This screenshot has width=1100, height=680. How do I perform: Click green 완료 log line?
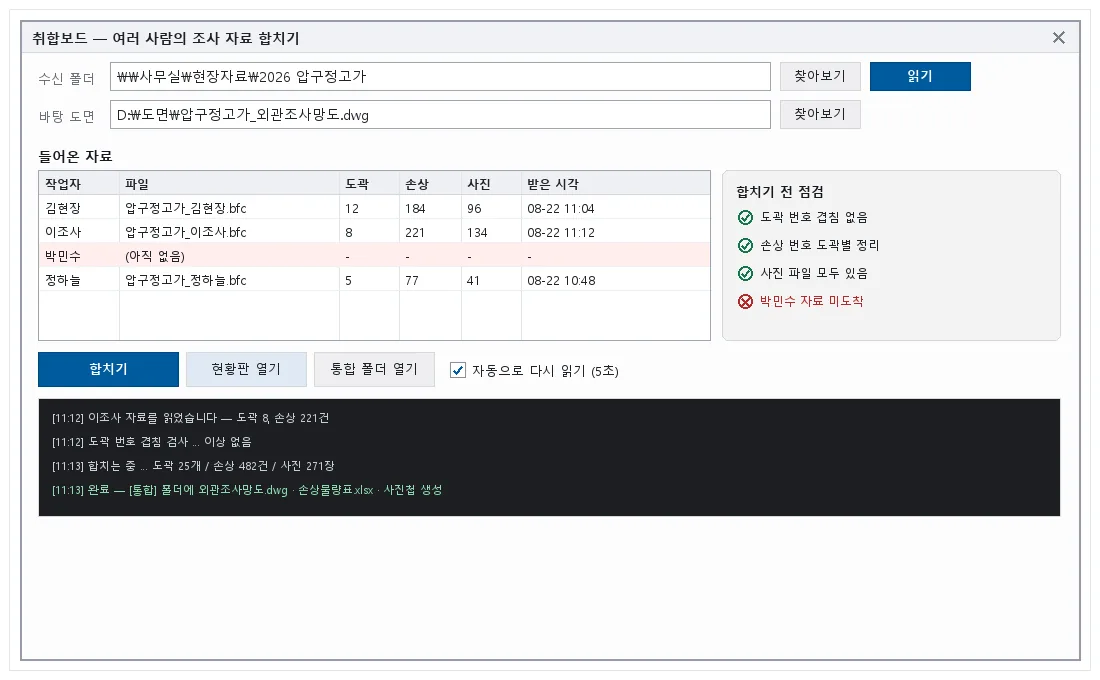point(247,490)
